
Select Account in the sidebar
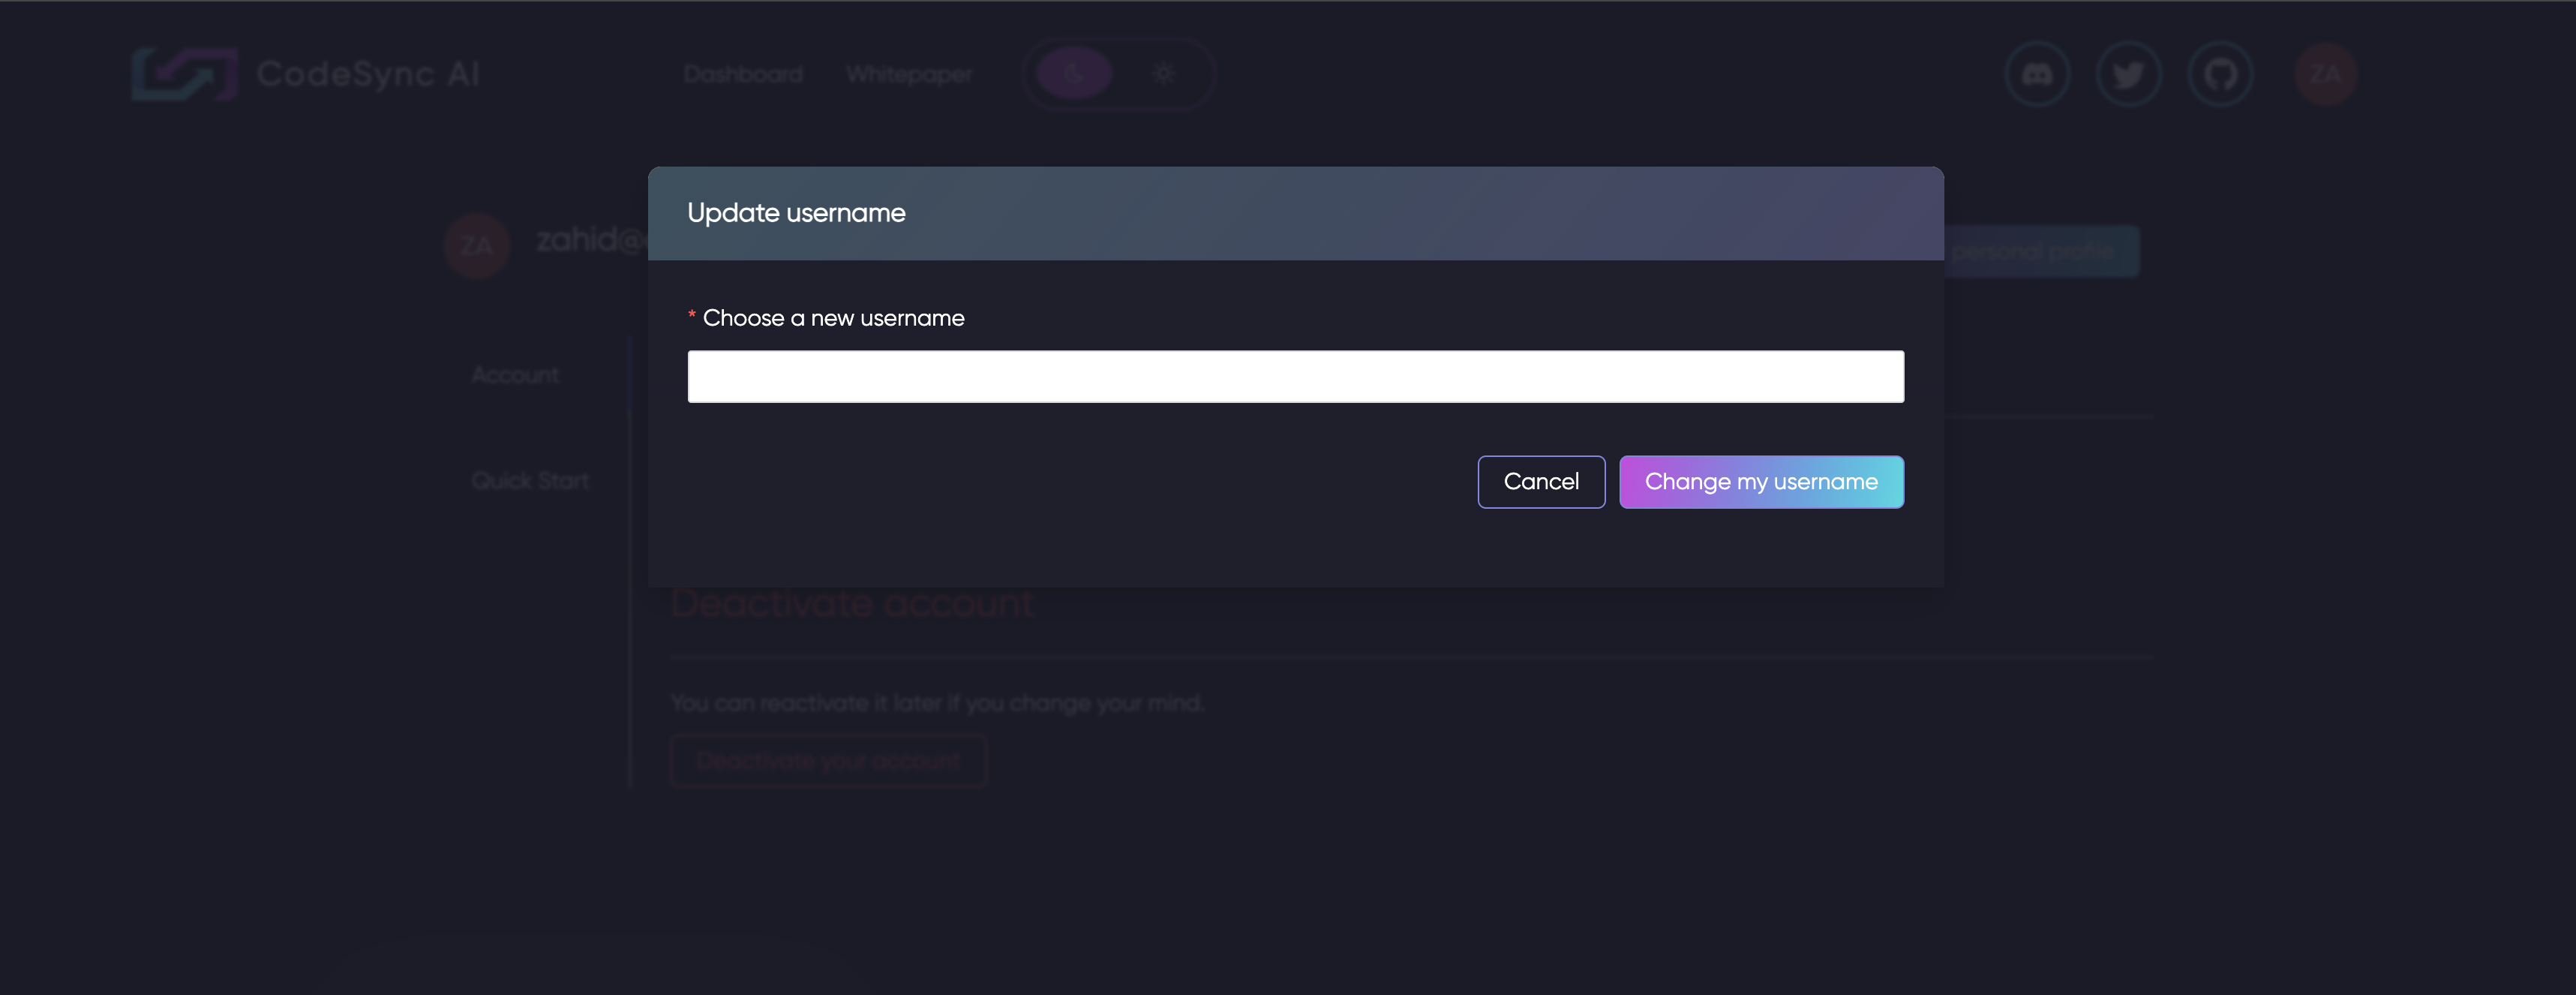tap(515, 375)
